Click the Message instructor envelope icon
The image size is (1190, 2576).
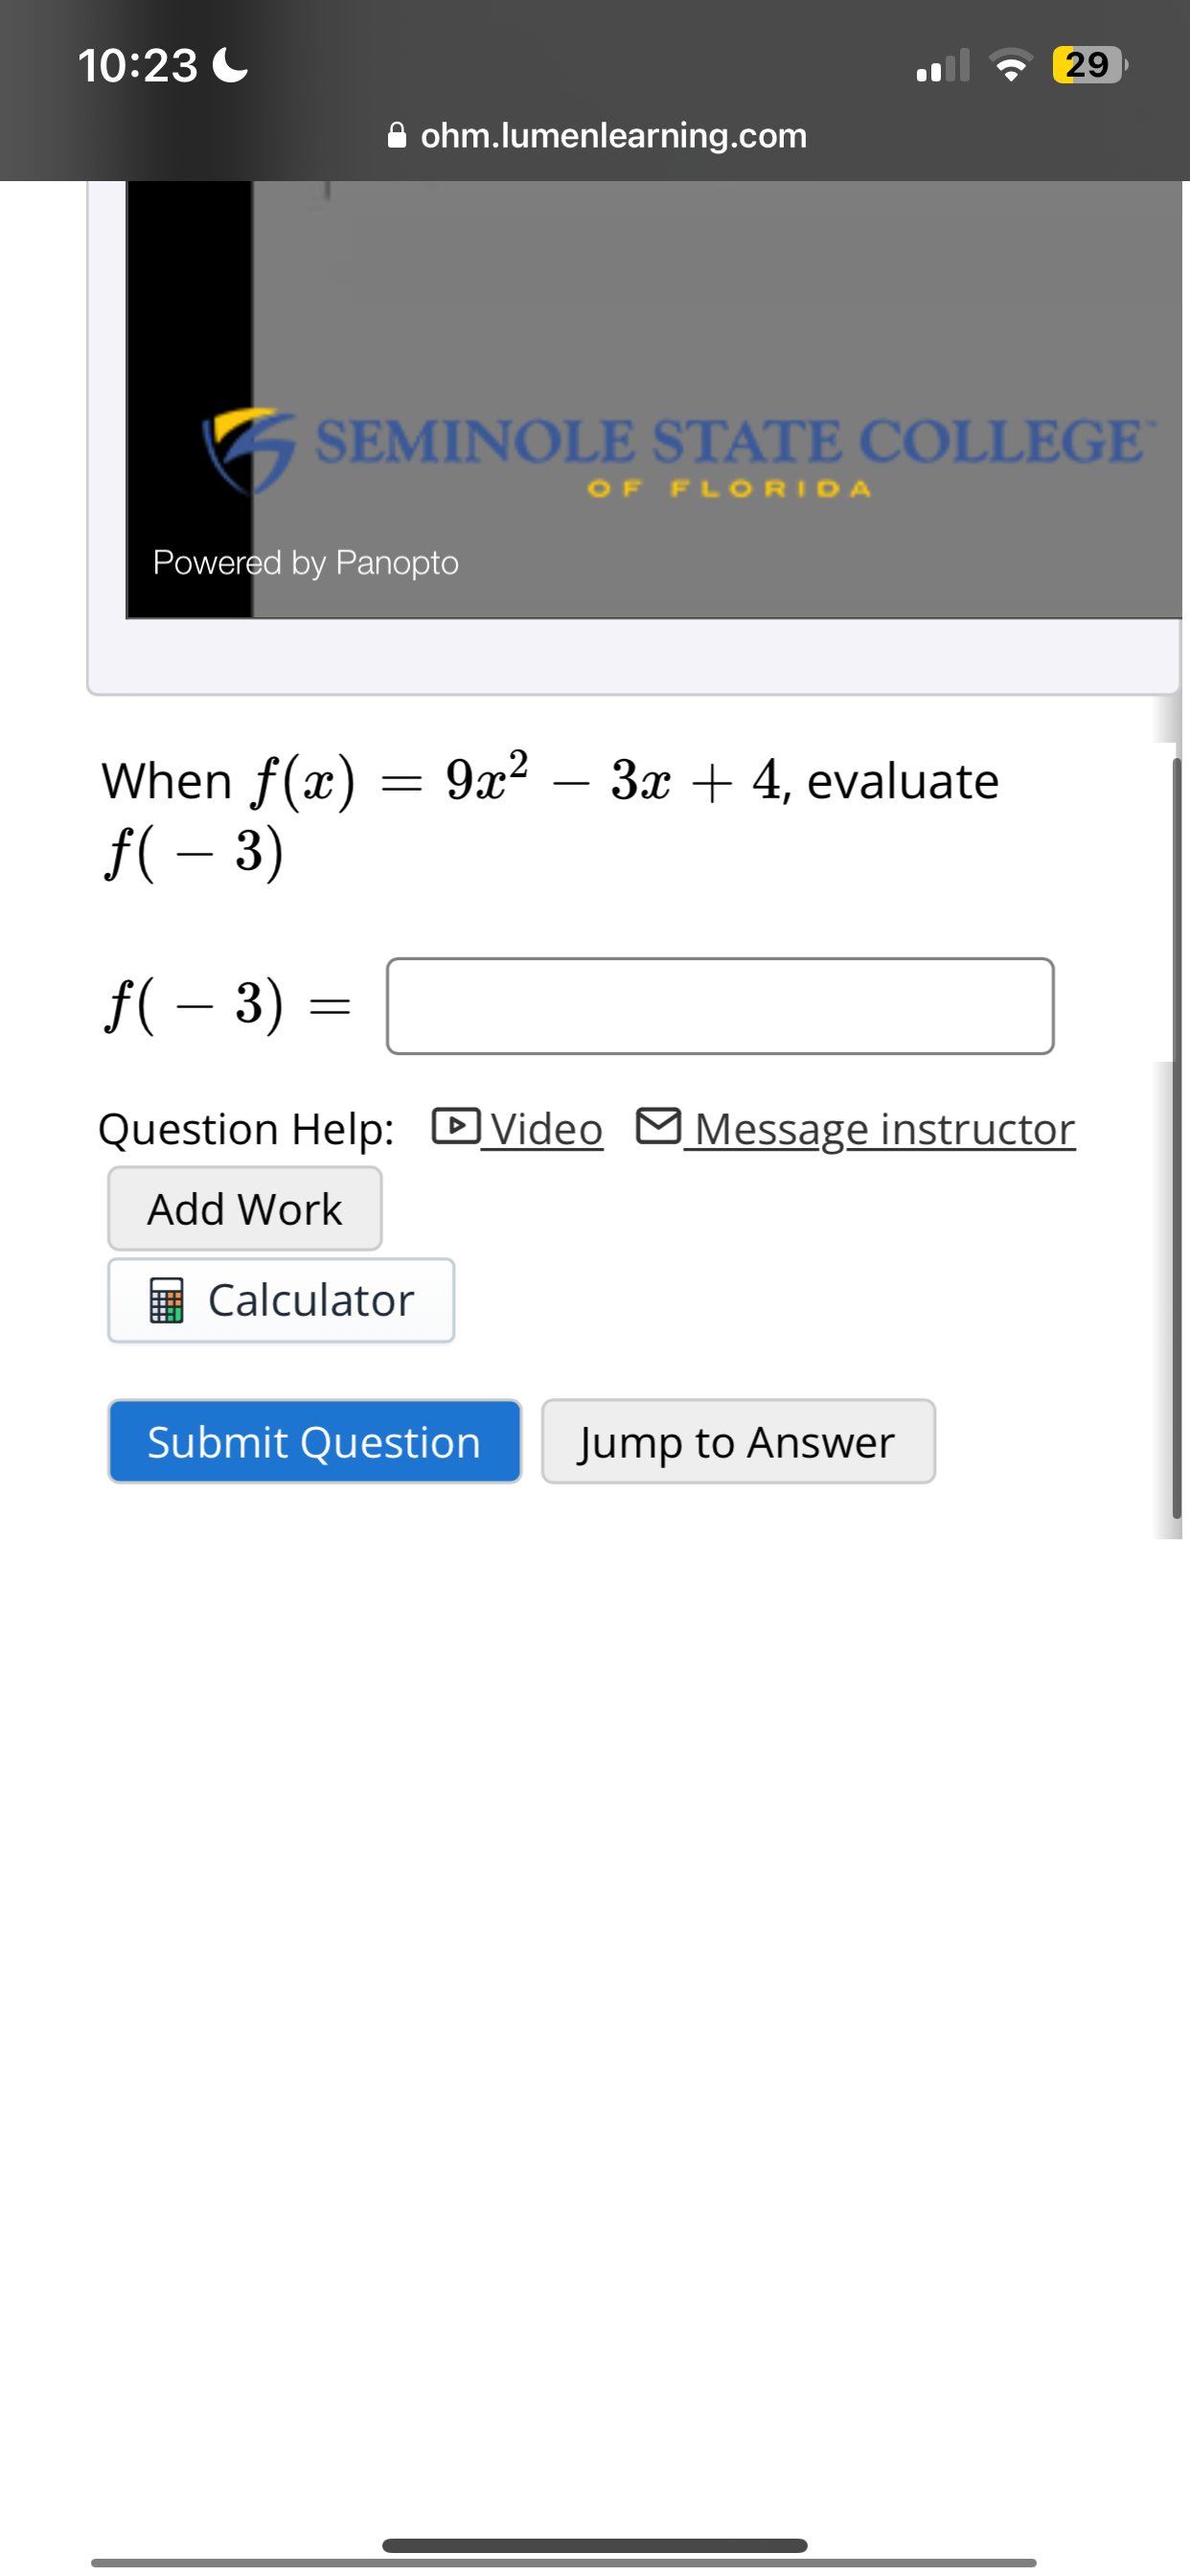(659, 1126)
